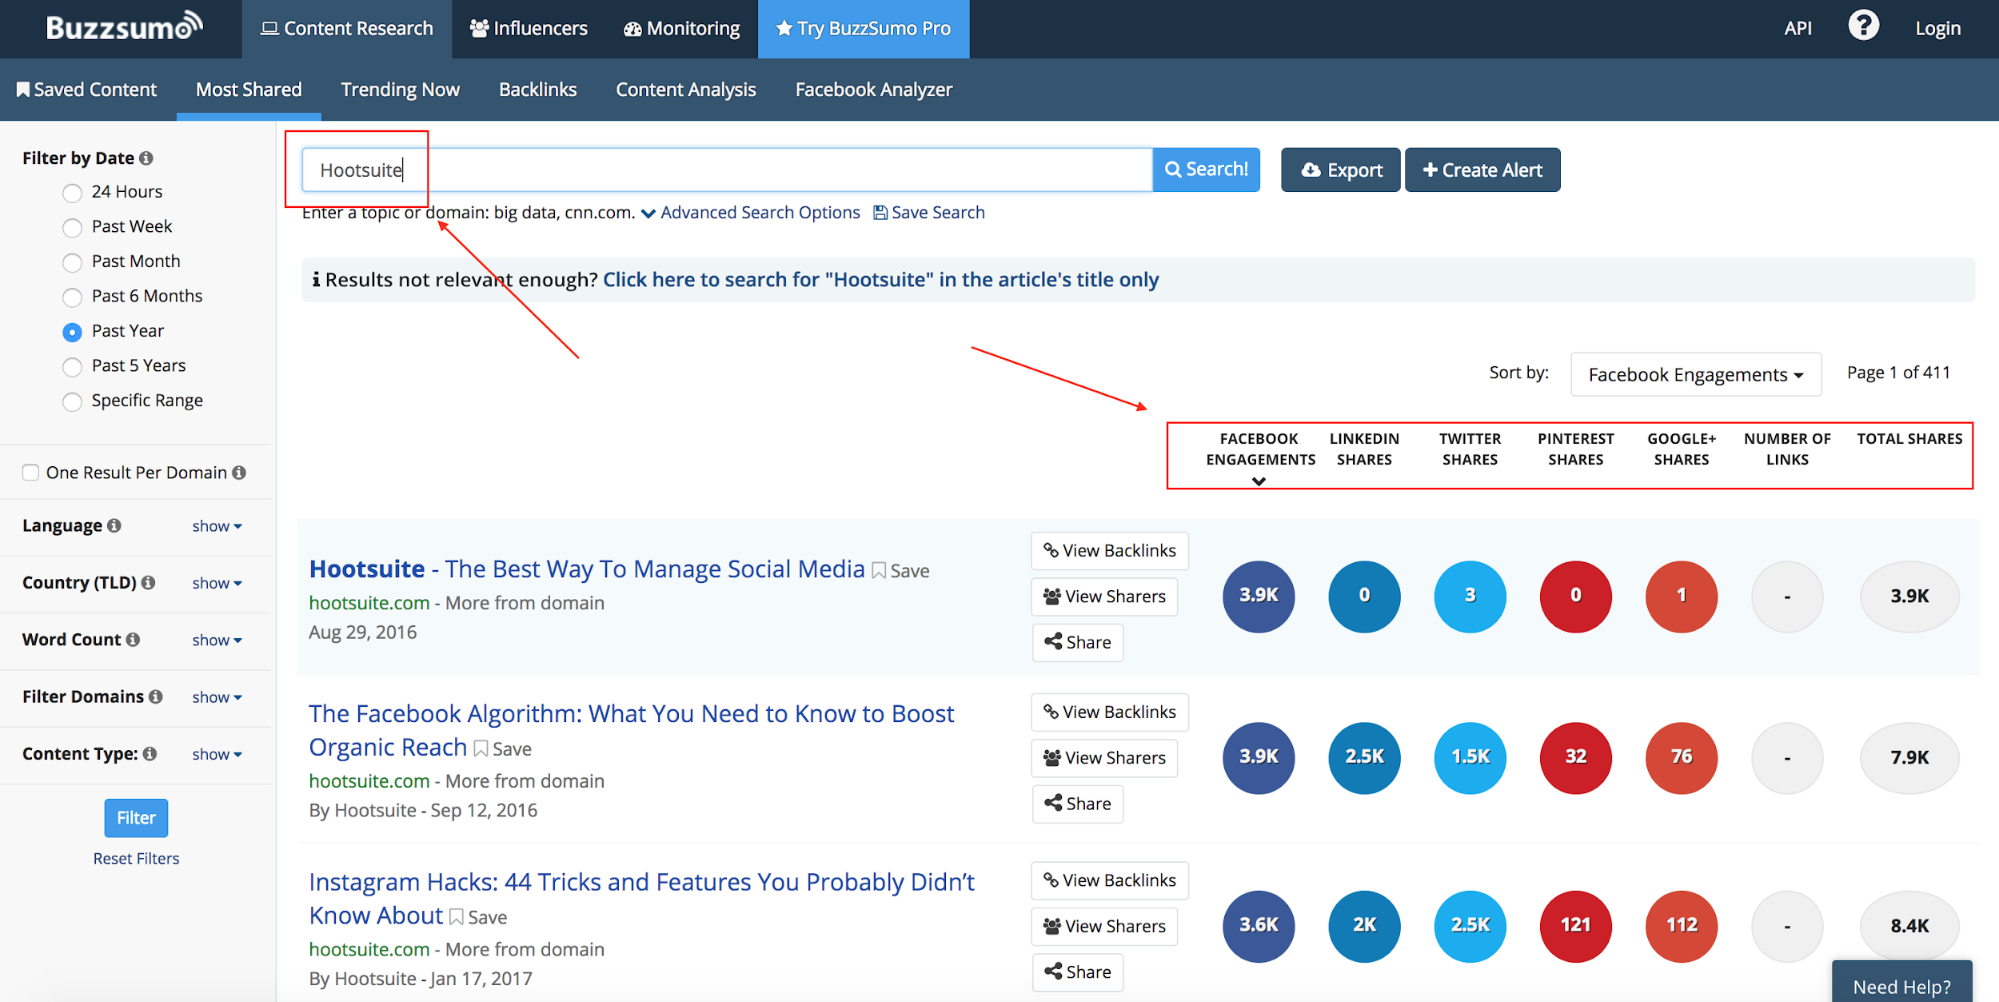Viewport: 1999px width, 1002px height.
Task: Click the Search! button
Action: tap(1206, 170)
